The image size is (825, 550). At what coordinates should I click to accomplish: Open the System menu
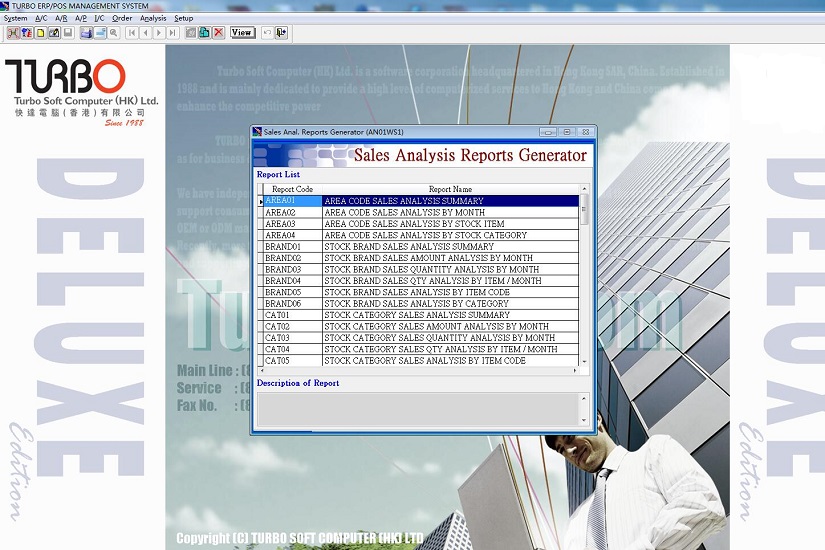click(x=15, y=18)
